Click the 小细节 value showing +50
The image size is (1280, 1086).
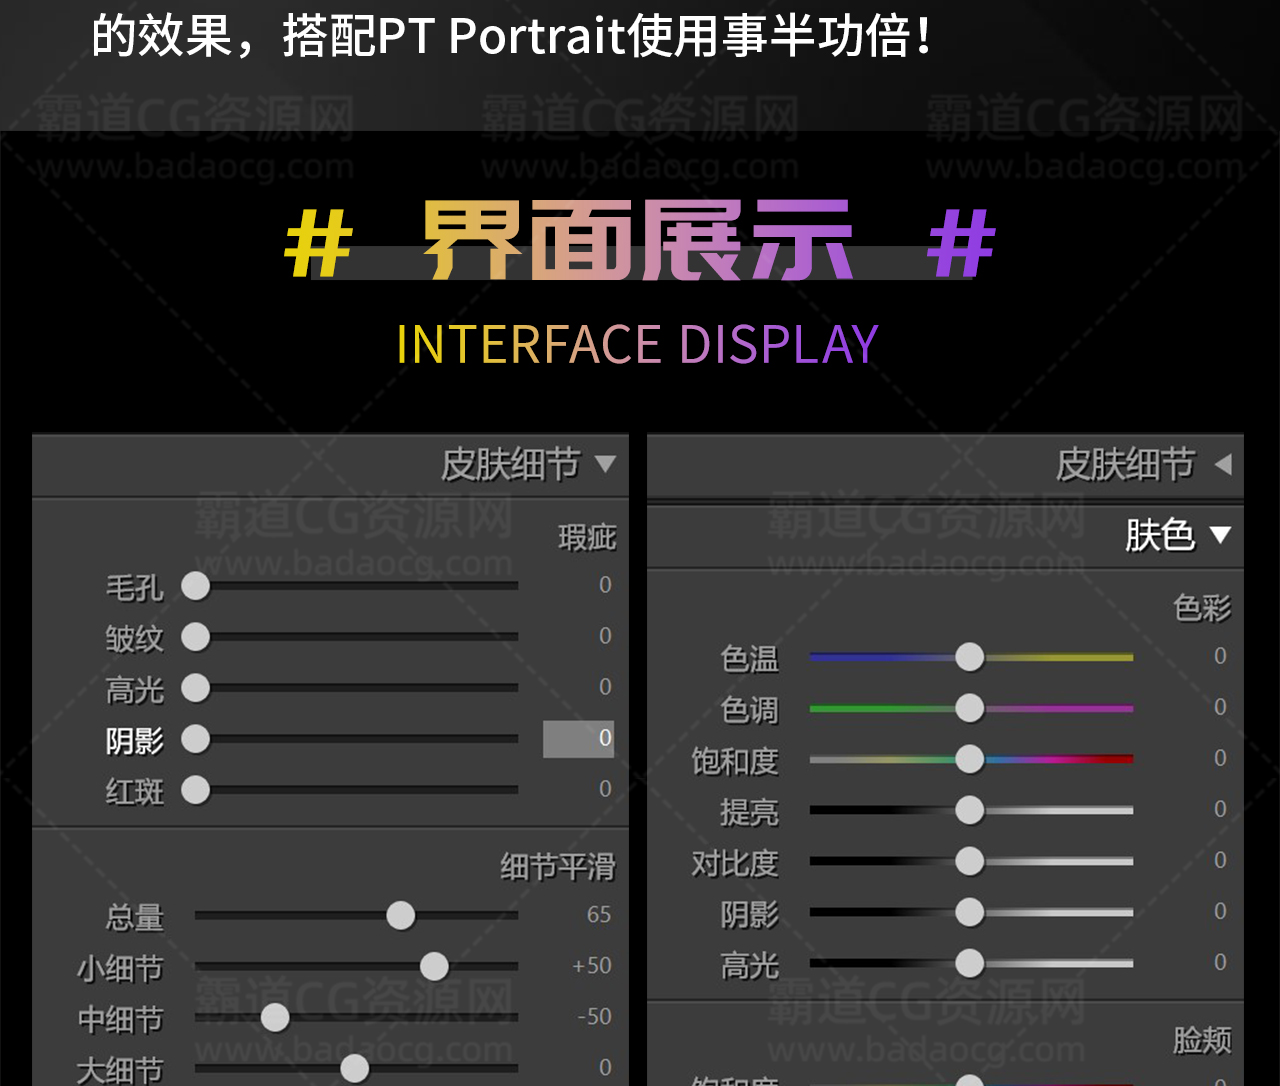(592, 966)
